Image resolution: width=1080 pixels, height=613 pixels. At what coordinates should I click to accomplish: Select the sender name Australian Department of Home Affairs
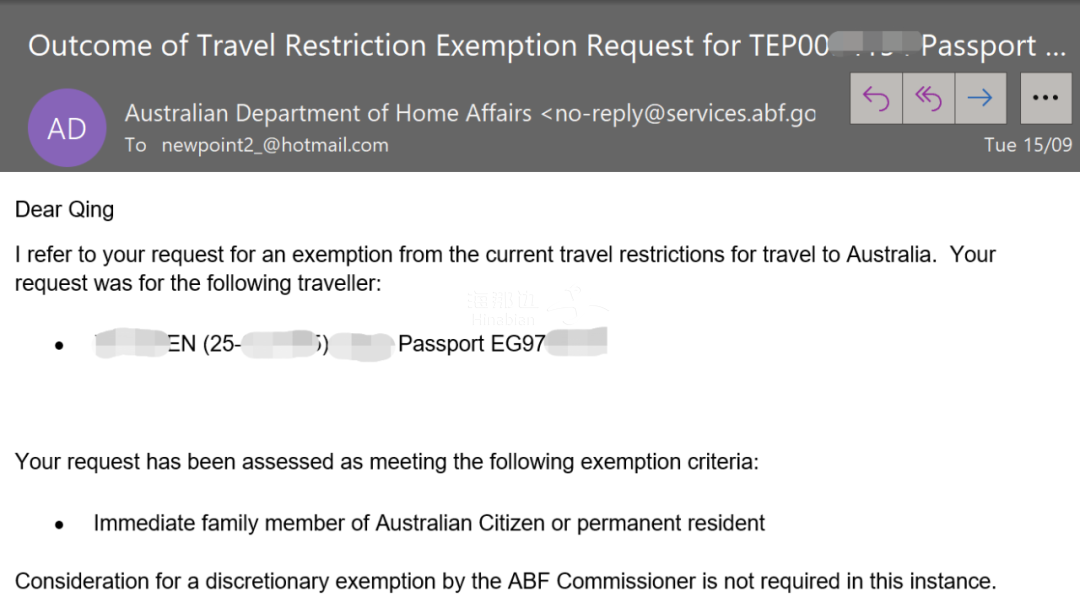pyautogui.click(x=328, y=113)
